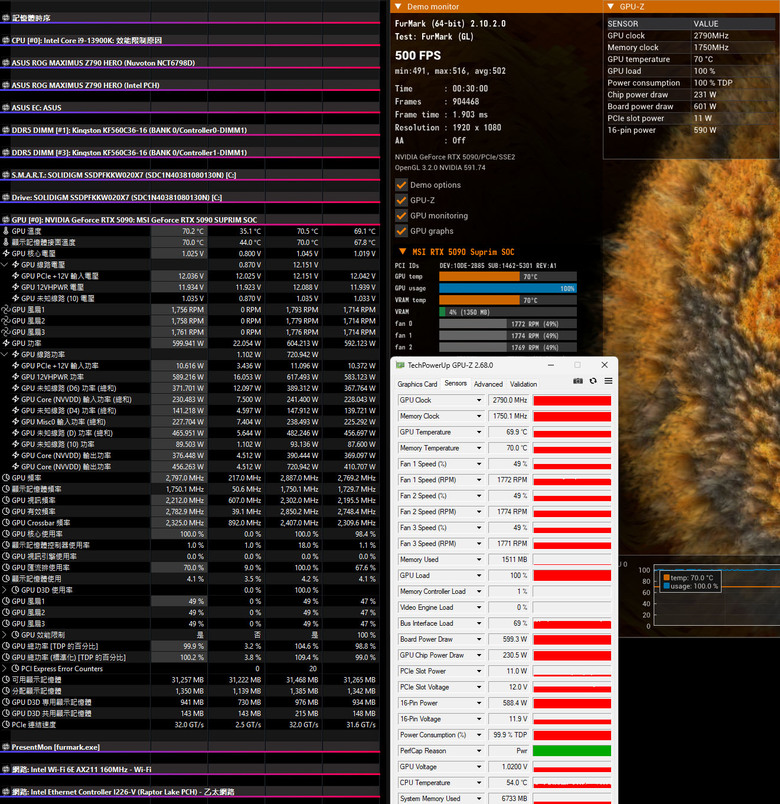Click icon beside PCIe 連結速度 row

pyautogui.click(x=6, y=725)
